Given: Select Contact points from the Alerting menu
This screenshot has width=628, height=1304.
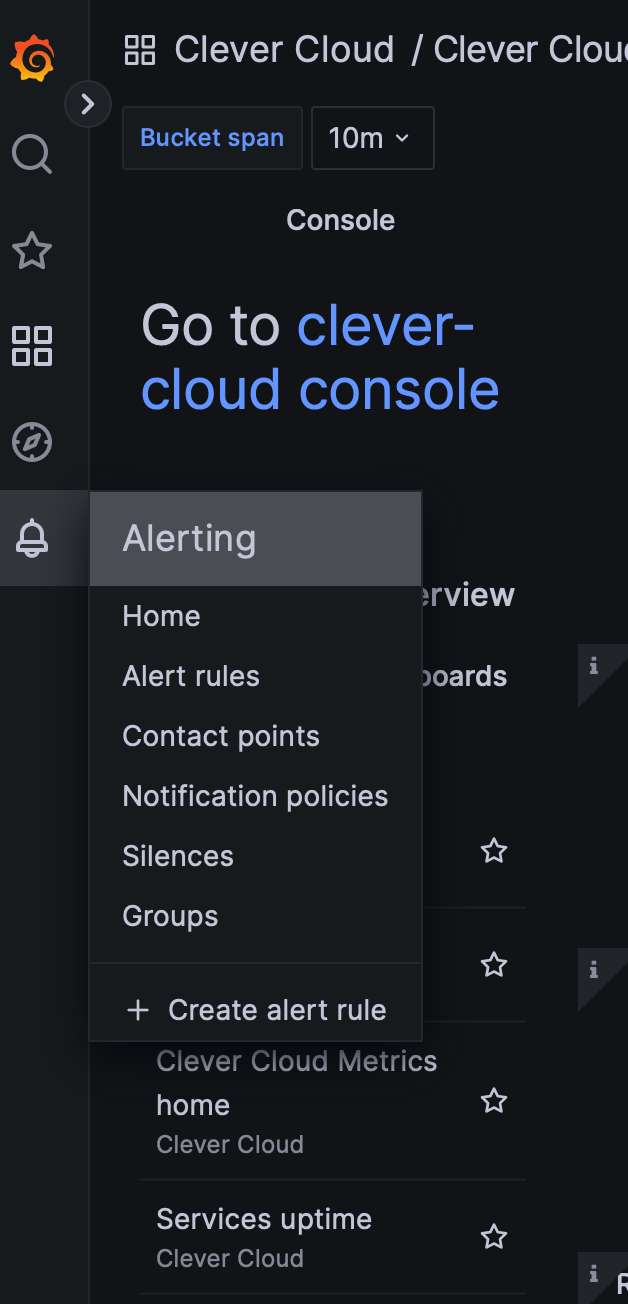Looking at the screenshot, I should (220, 736).
